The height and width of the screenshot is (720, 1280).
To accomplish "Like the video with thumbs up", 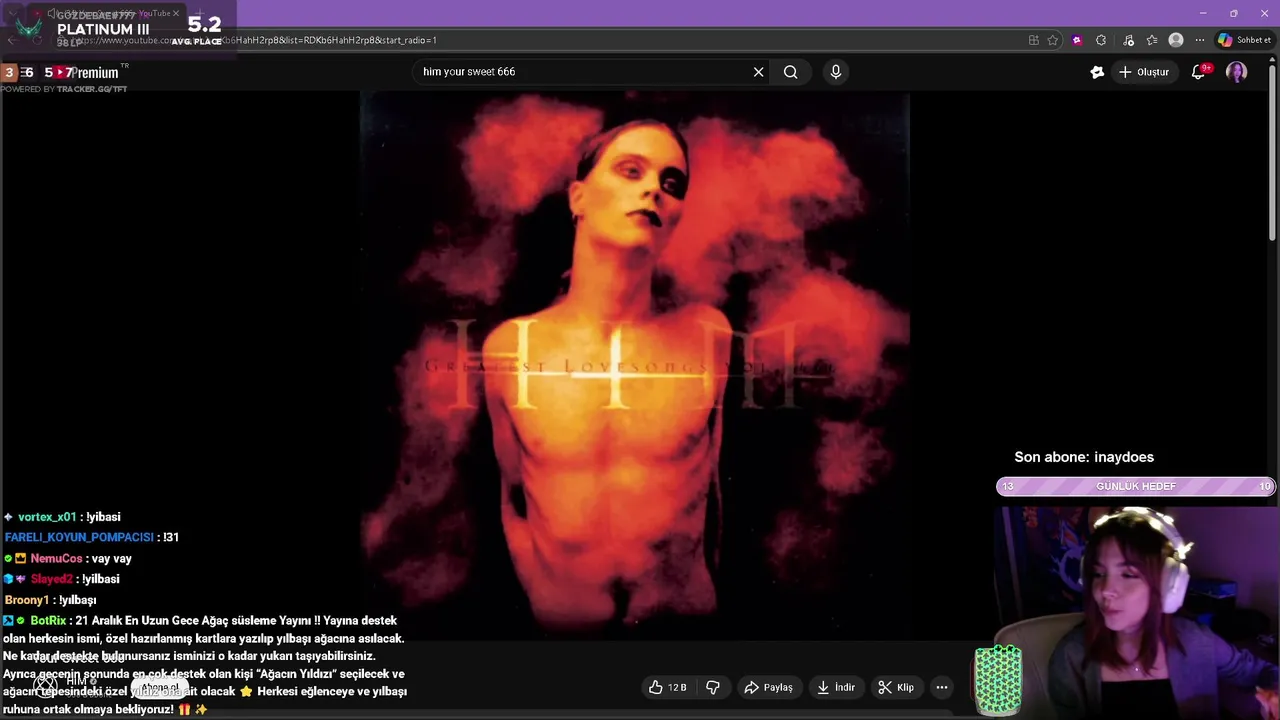I will click(x=667, y=687).
